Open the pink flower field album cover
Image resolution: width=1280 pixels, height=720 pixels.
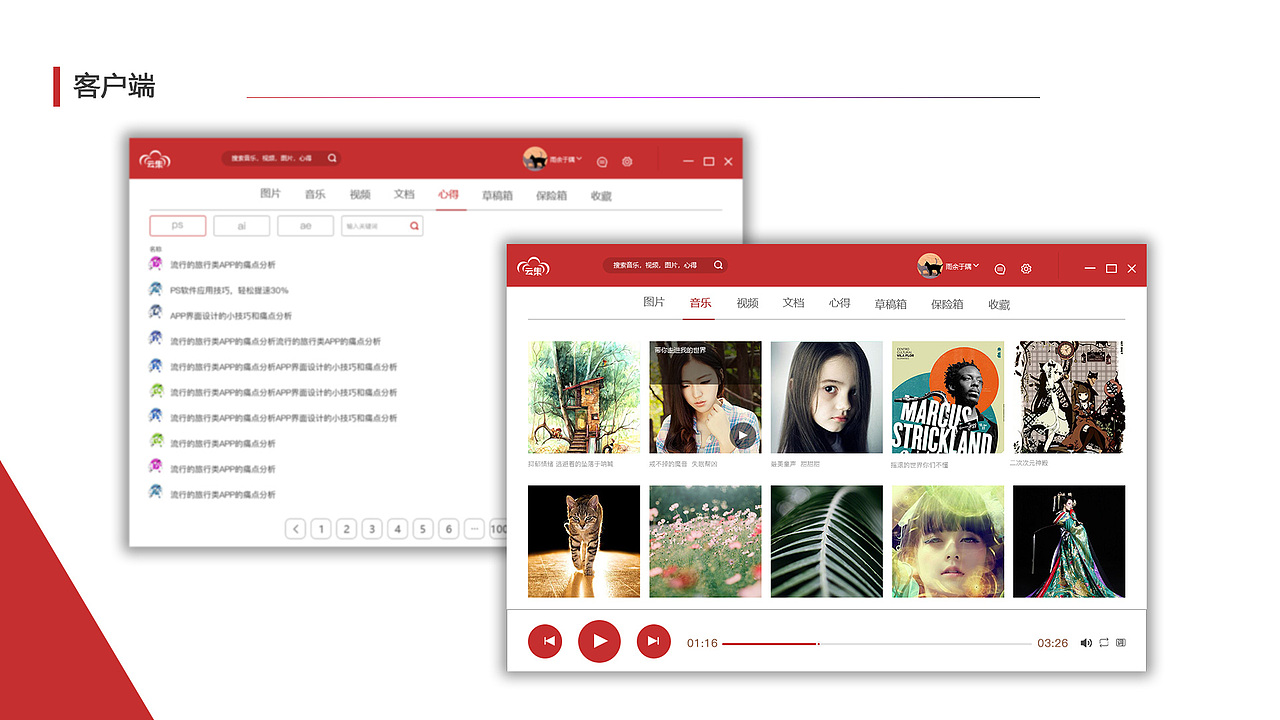tap(705, 541)
